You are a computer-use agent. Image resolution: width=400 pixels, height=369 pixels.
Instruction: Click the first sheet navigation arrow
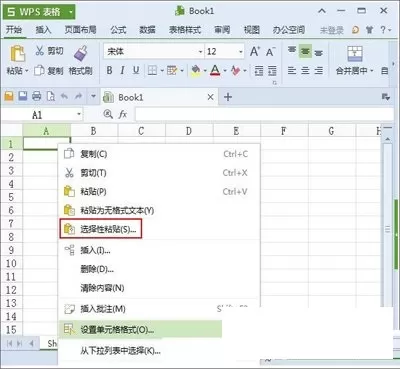9,343
